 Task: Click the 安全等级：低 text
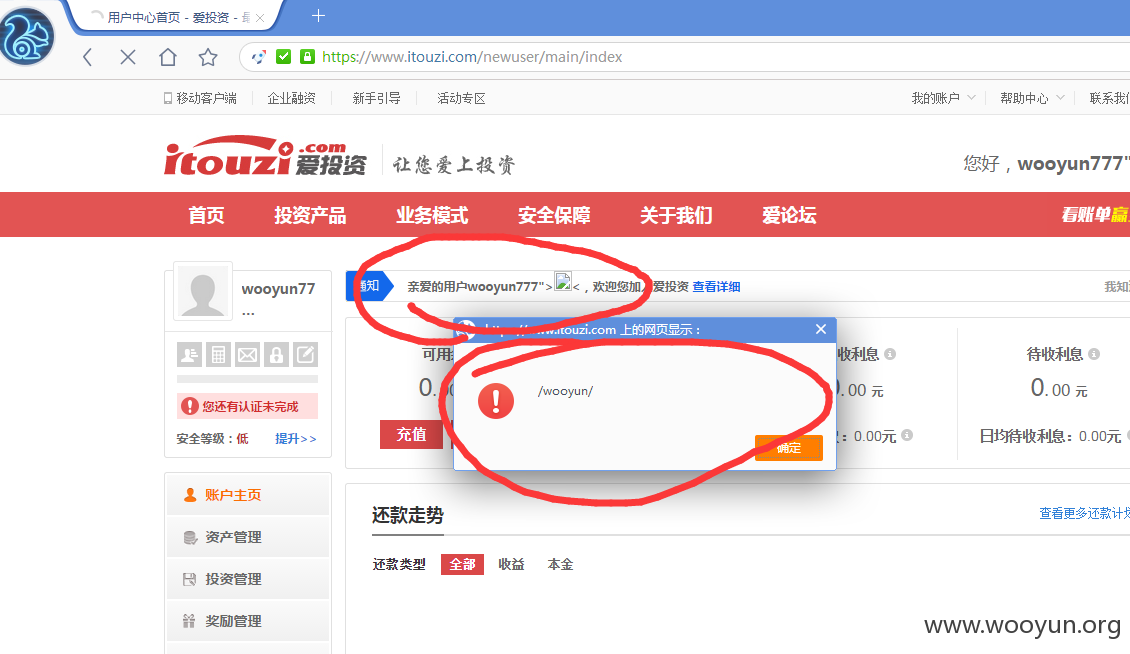coord(213,438)
